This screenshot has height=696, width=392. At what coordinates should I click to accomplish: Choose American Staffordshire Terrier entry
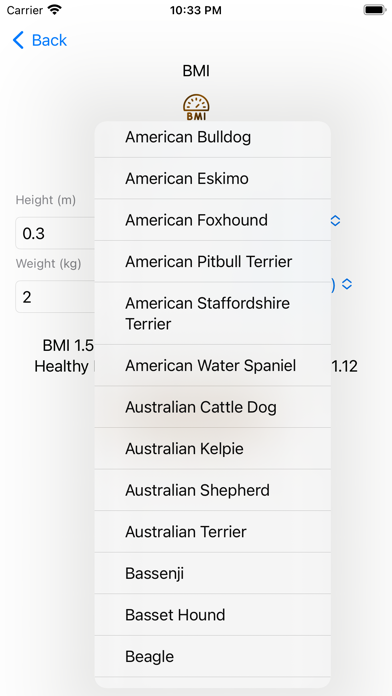(x=213, y=313)
